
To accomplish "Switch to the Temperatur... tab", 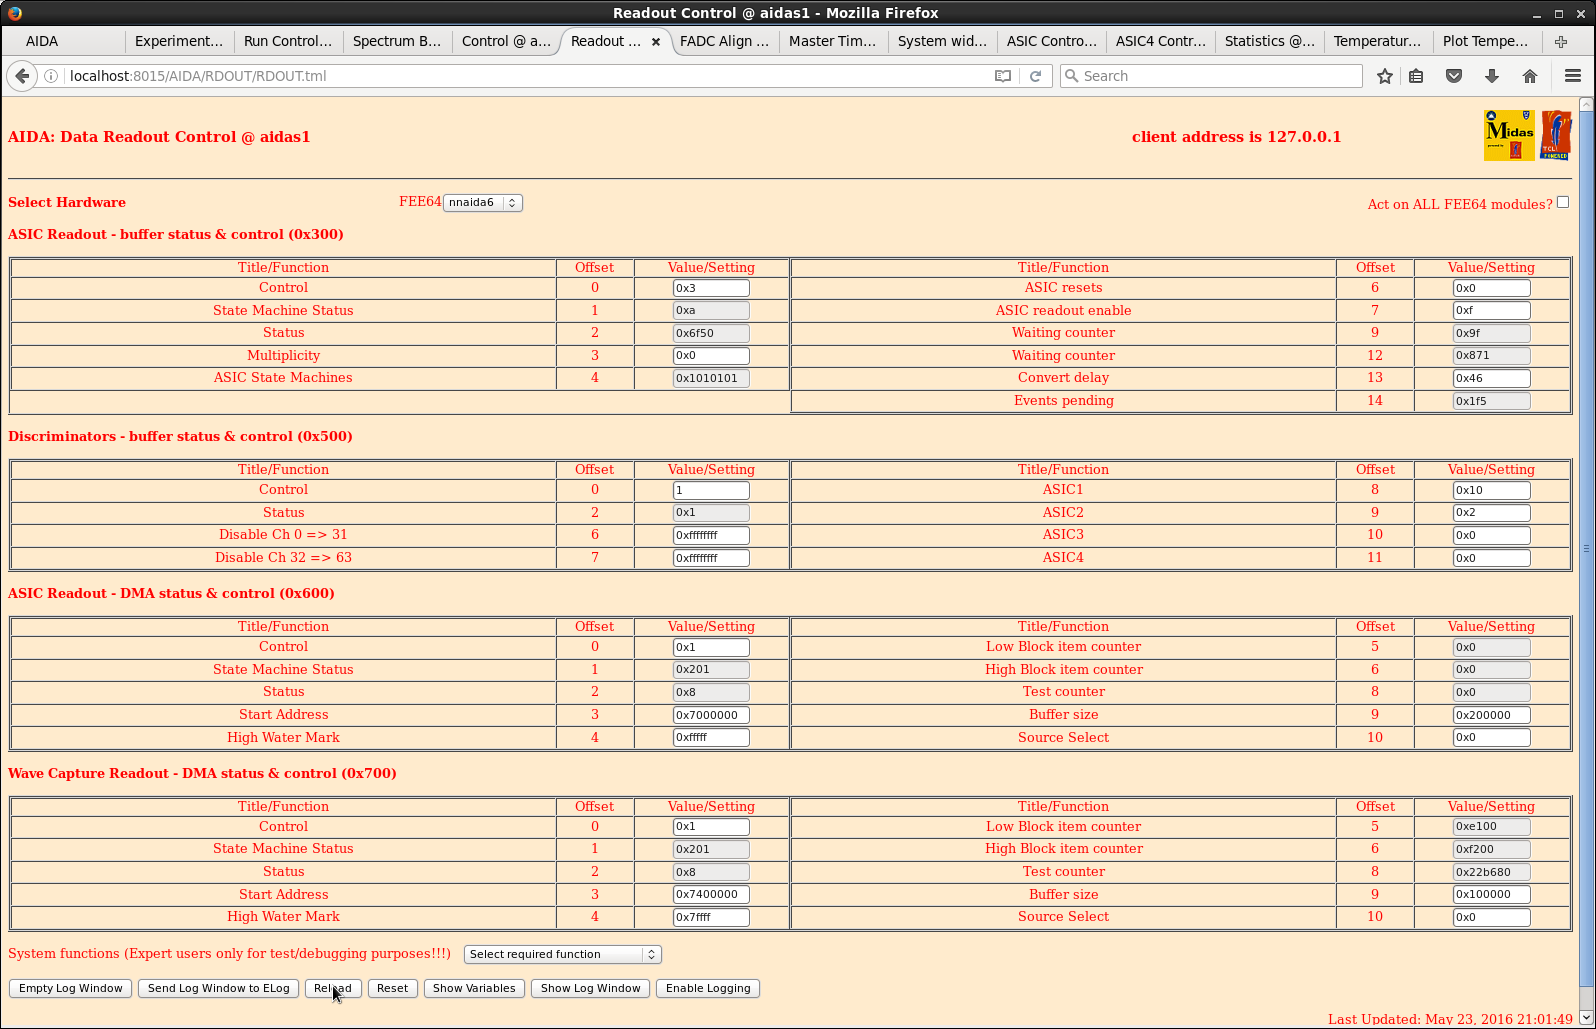I will [1377, 41].
